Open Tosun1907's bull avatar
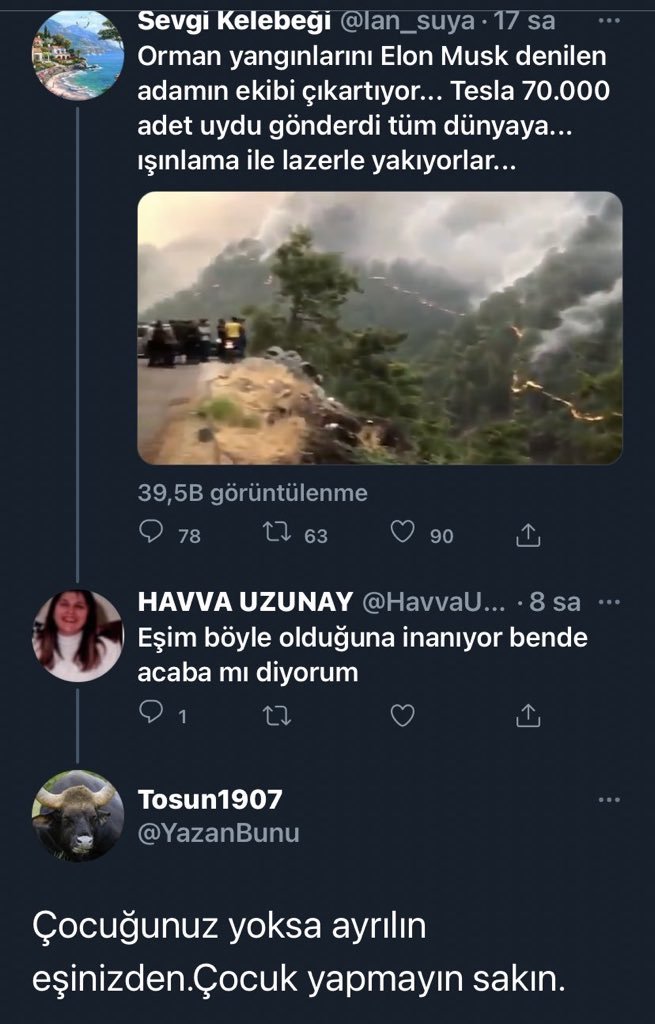This screenshot has width=655, height=1024. (78, 816)
